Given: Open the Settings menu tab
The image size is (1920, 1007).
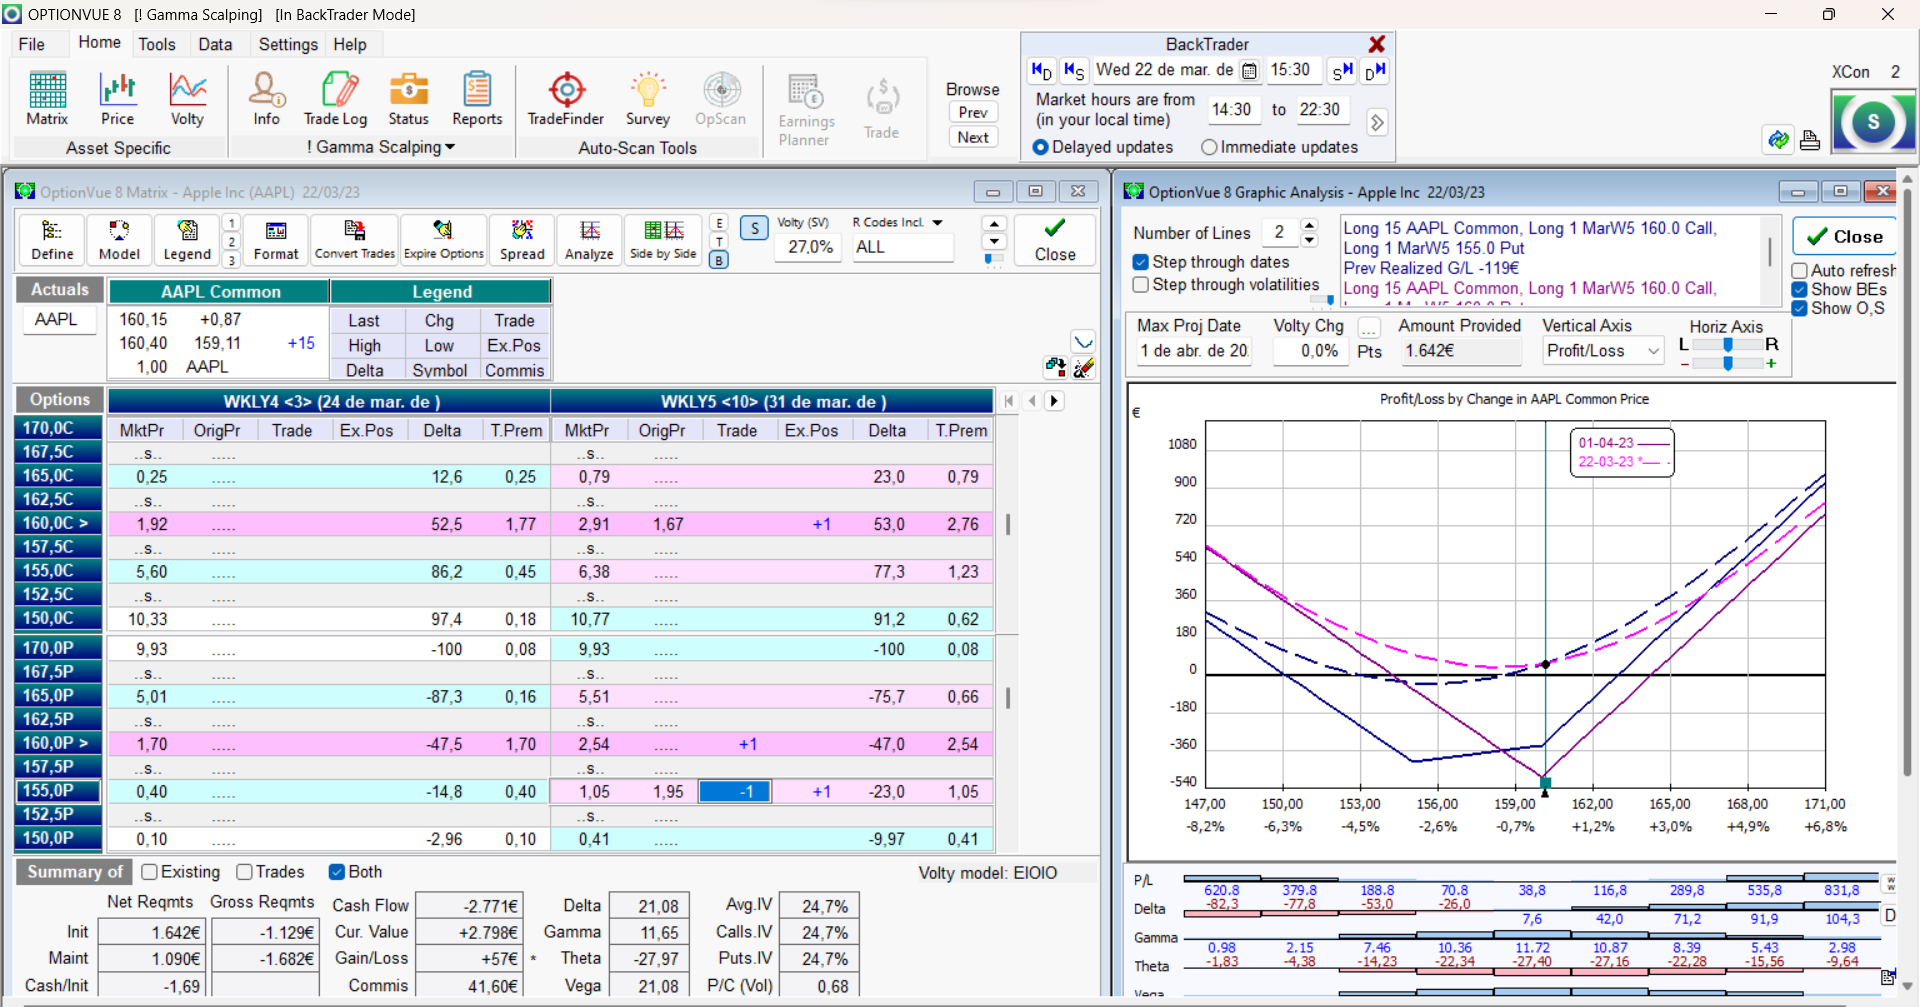Looking at the screenshot, I should (x=288, y=44).
